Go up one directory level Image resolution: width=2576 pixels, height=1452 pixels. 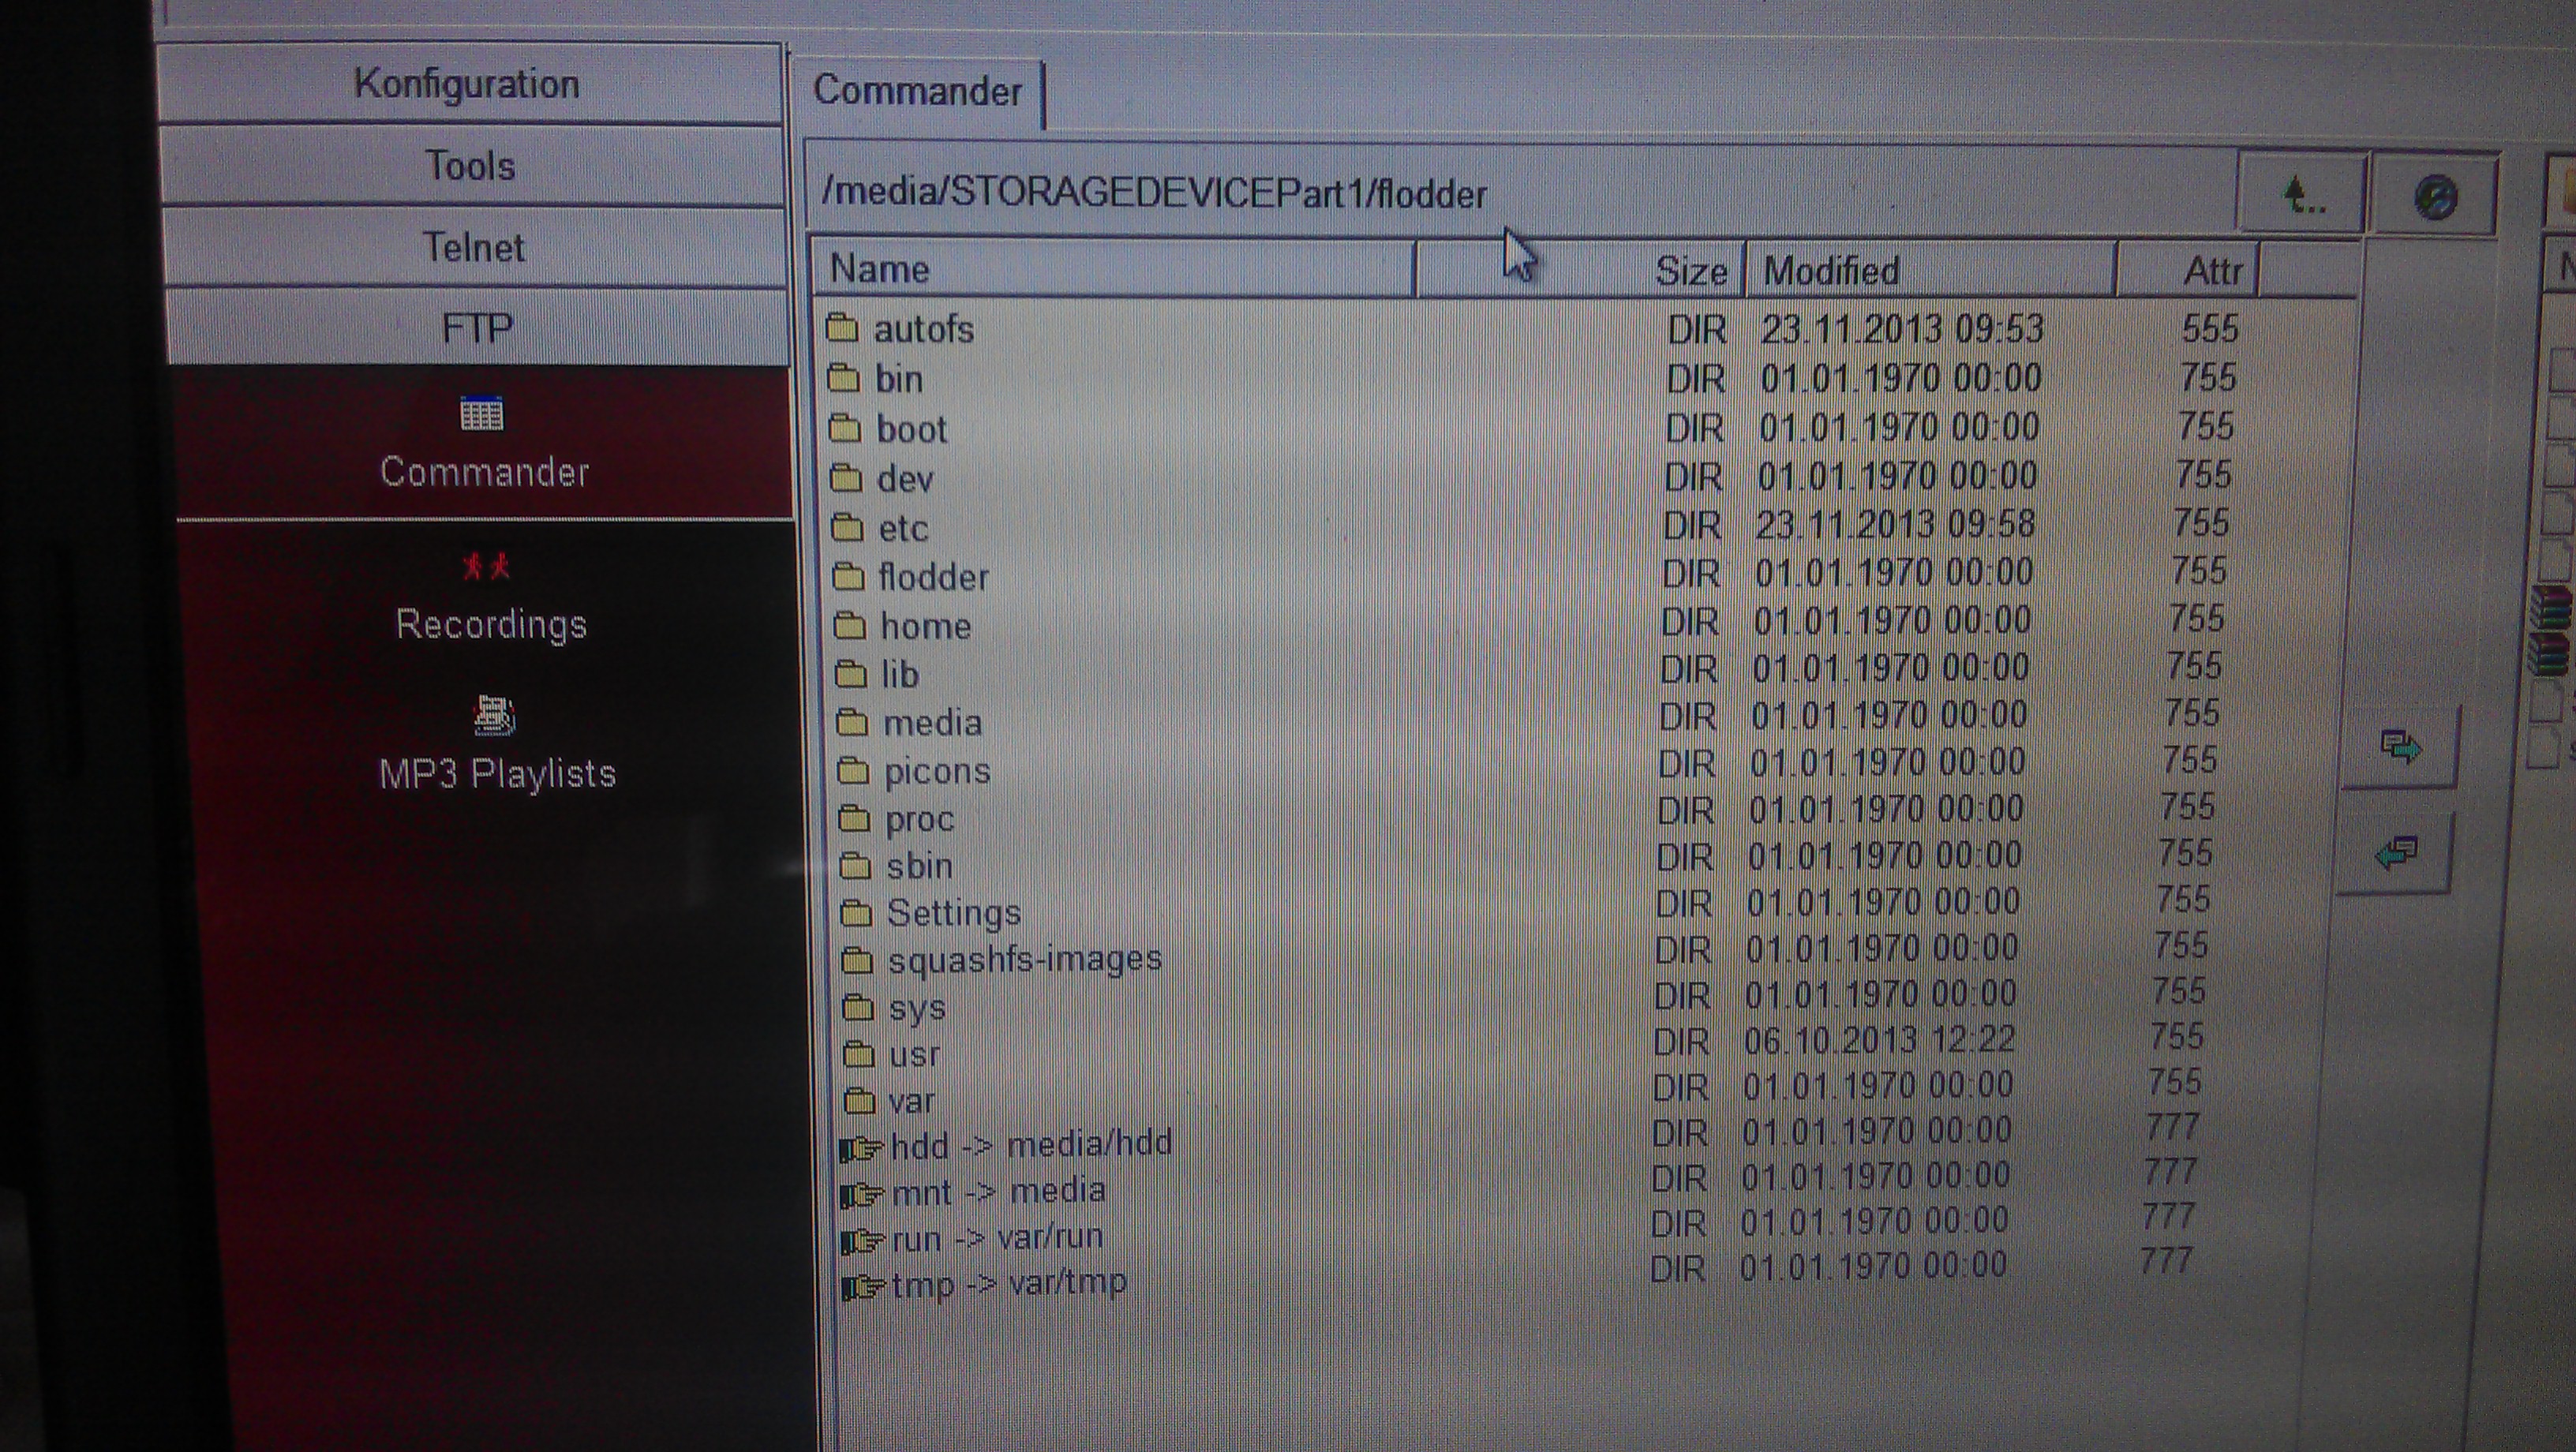(x=2302, y=195)
